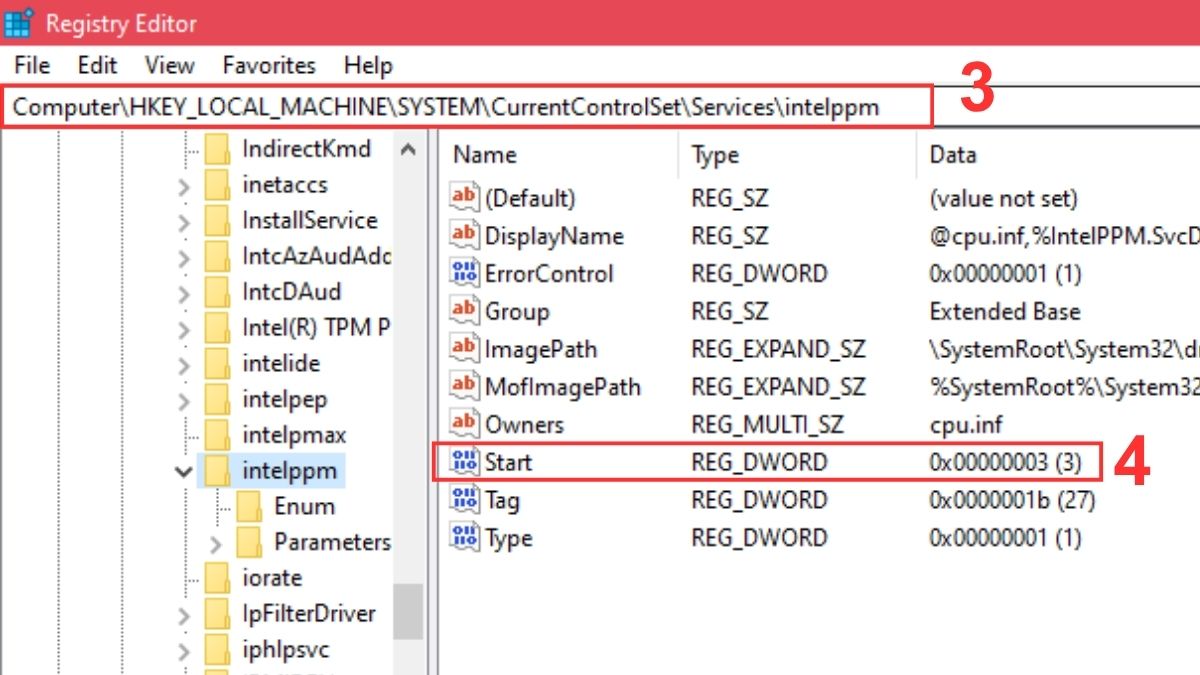This screenshot has width=1200, height=675.
Task: Select the iorate tree label
Action: [272, 578]
